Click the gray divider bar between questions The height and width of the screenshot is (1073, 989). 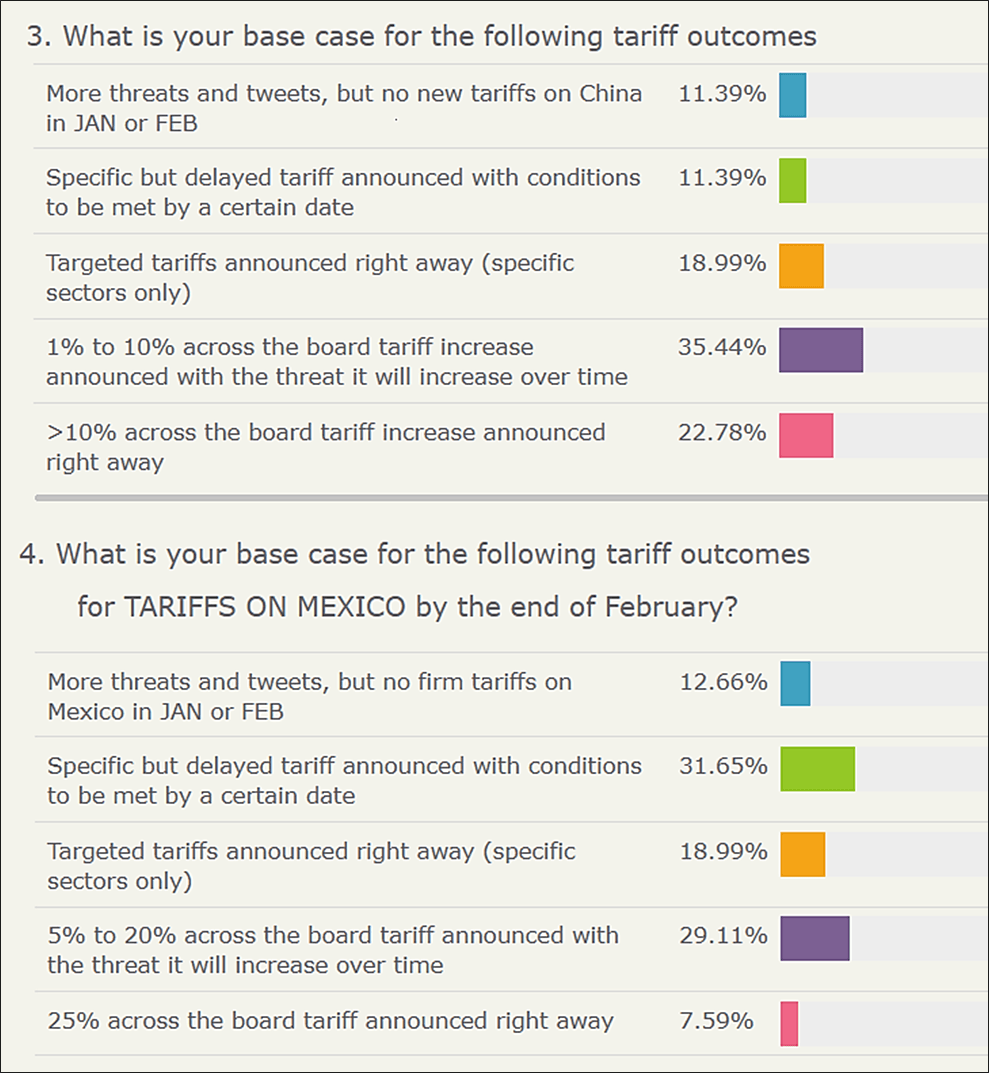[510, 496]
